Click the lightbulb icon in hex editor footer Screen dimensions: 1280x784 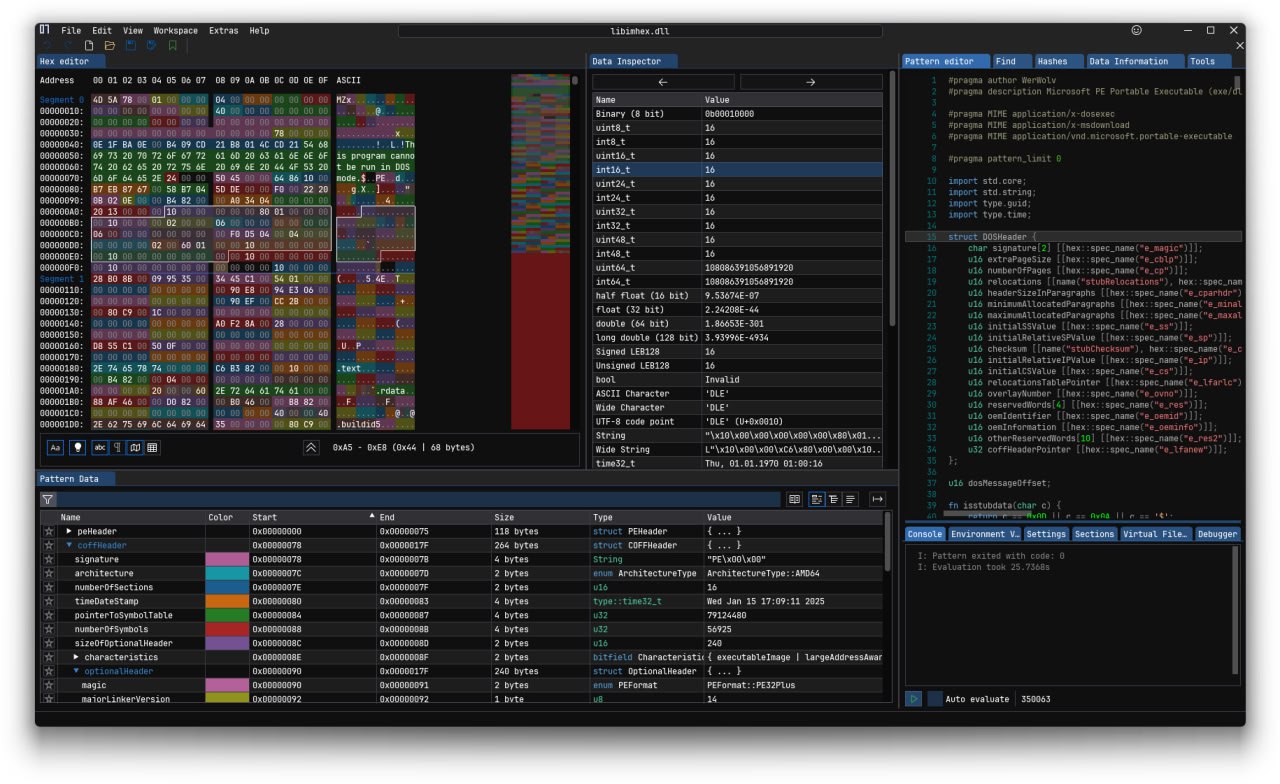point(77,448)
